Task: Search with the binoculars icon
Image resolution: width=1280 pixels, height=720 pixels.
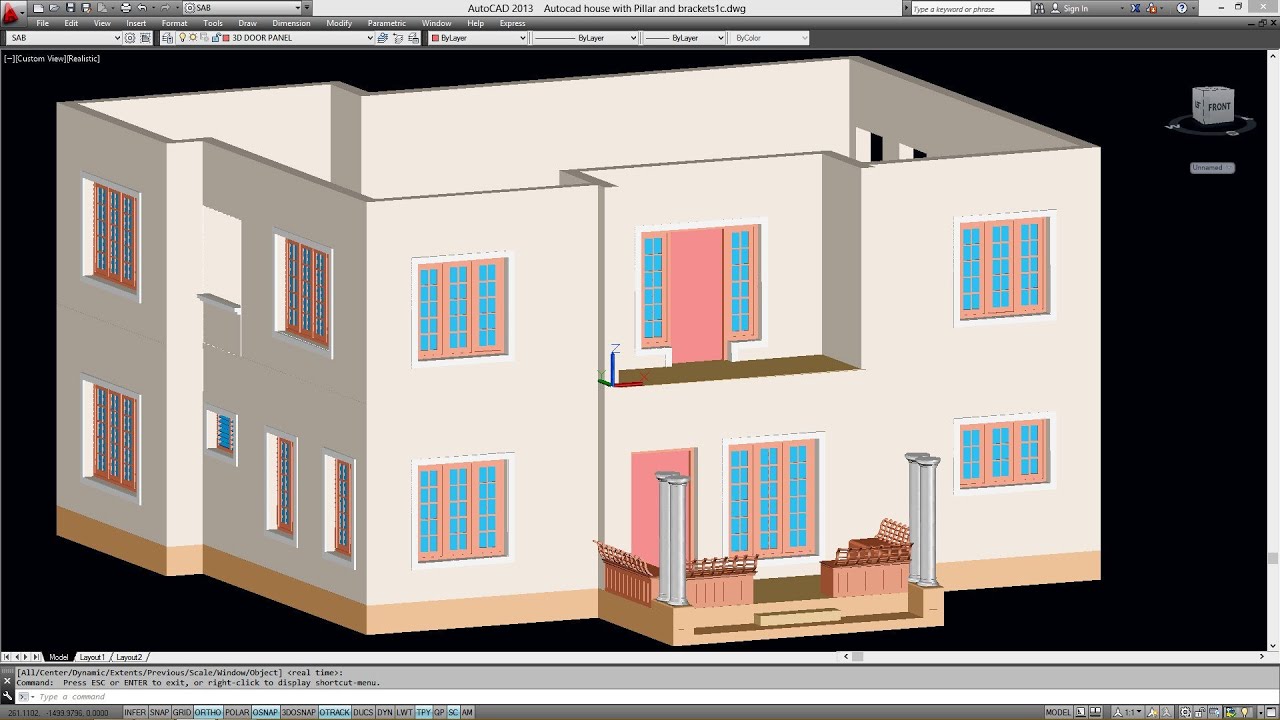Action: pos(1040,8)
